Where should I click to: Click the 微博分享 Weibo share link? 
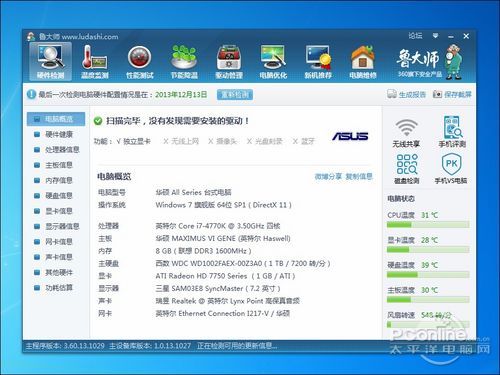pyautogui.click(x=328, y=176)
